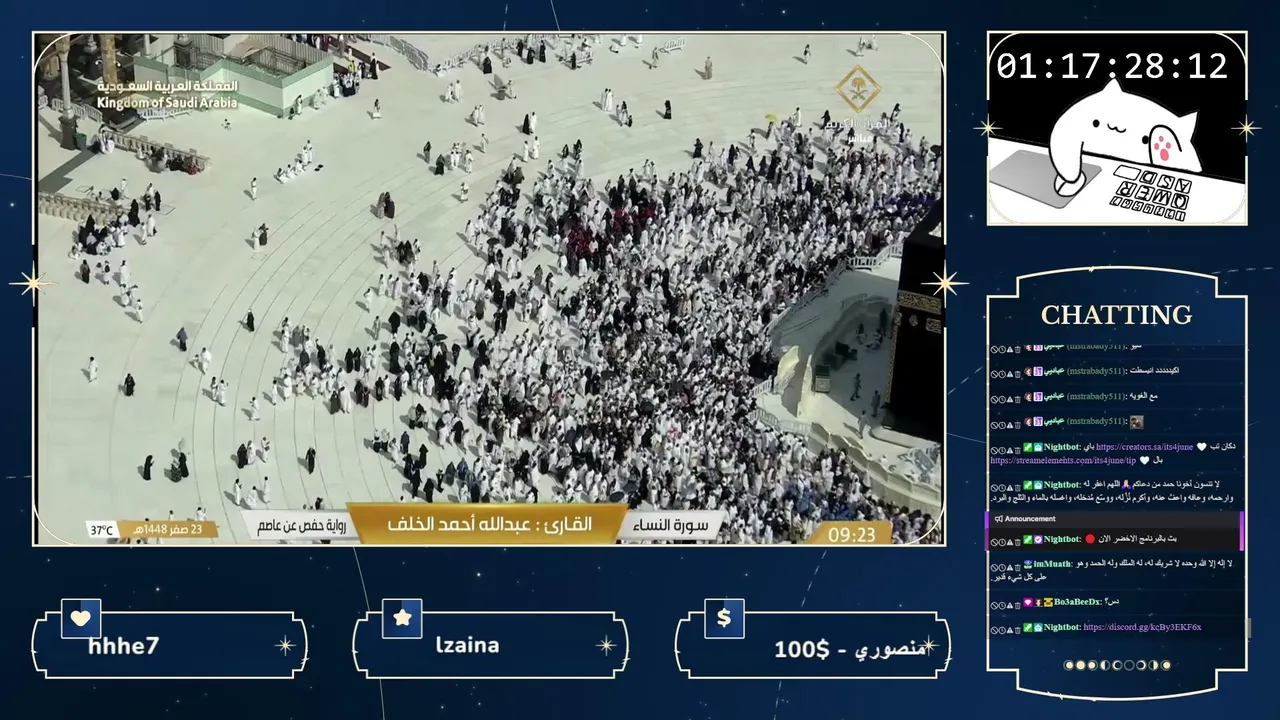Timeout the sender of "اكيددددد انبسطت"
Image resolution: width=1280 pixels, height=720 pixels.
(x=1001, y=372)
